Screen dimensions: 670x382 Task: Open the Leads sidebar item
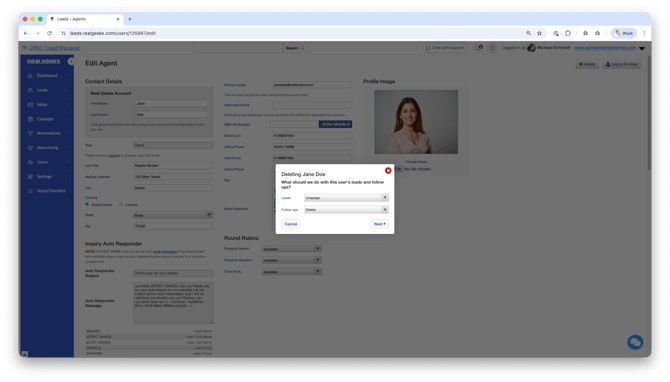coord(47,90)
